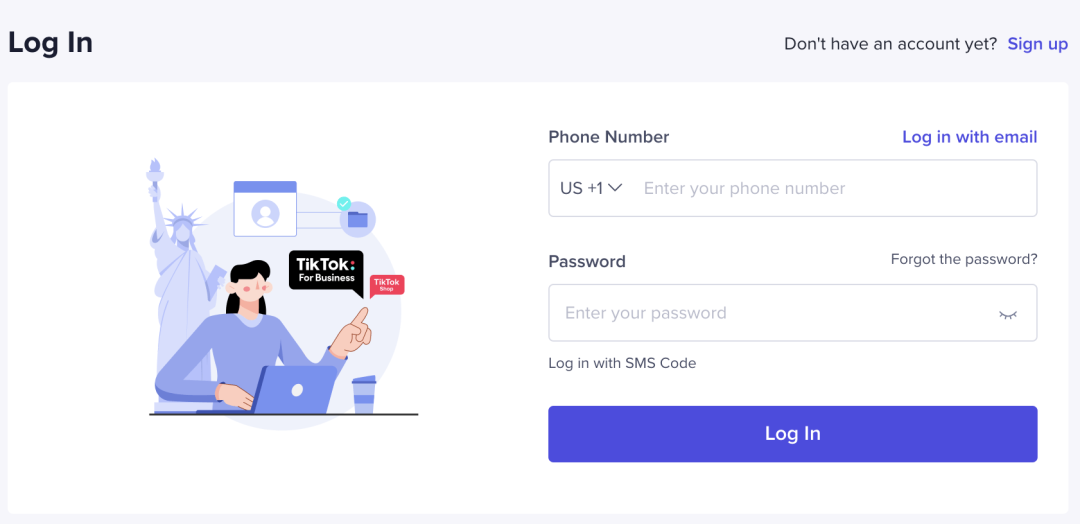The height and width of the screenshot is (524, 1080).
Task: Click the Log In page heading
Action: coord(50,43)
